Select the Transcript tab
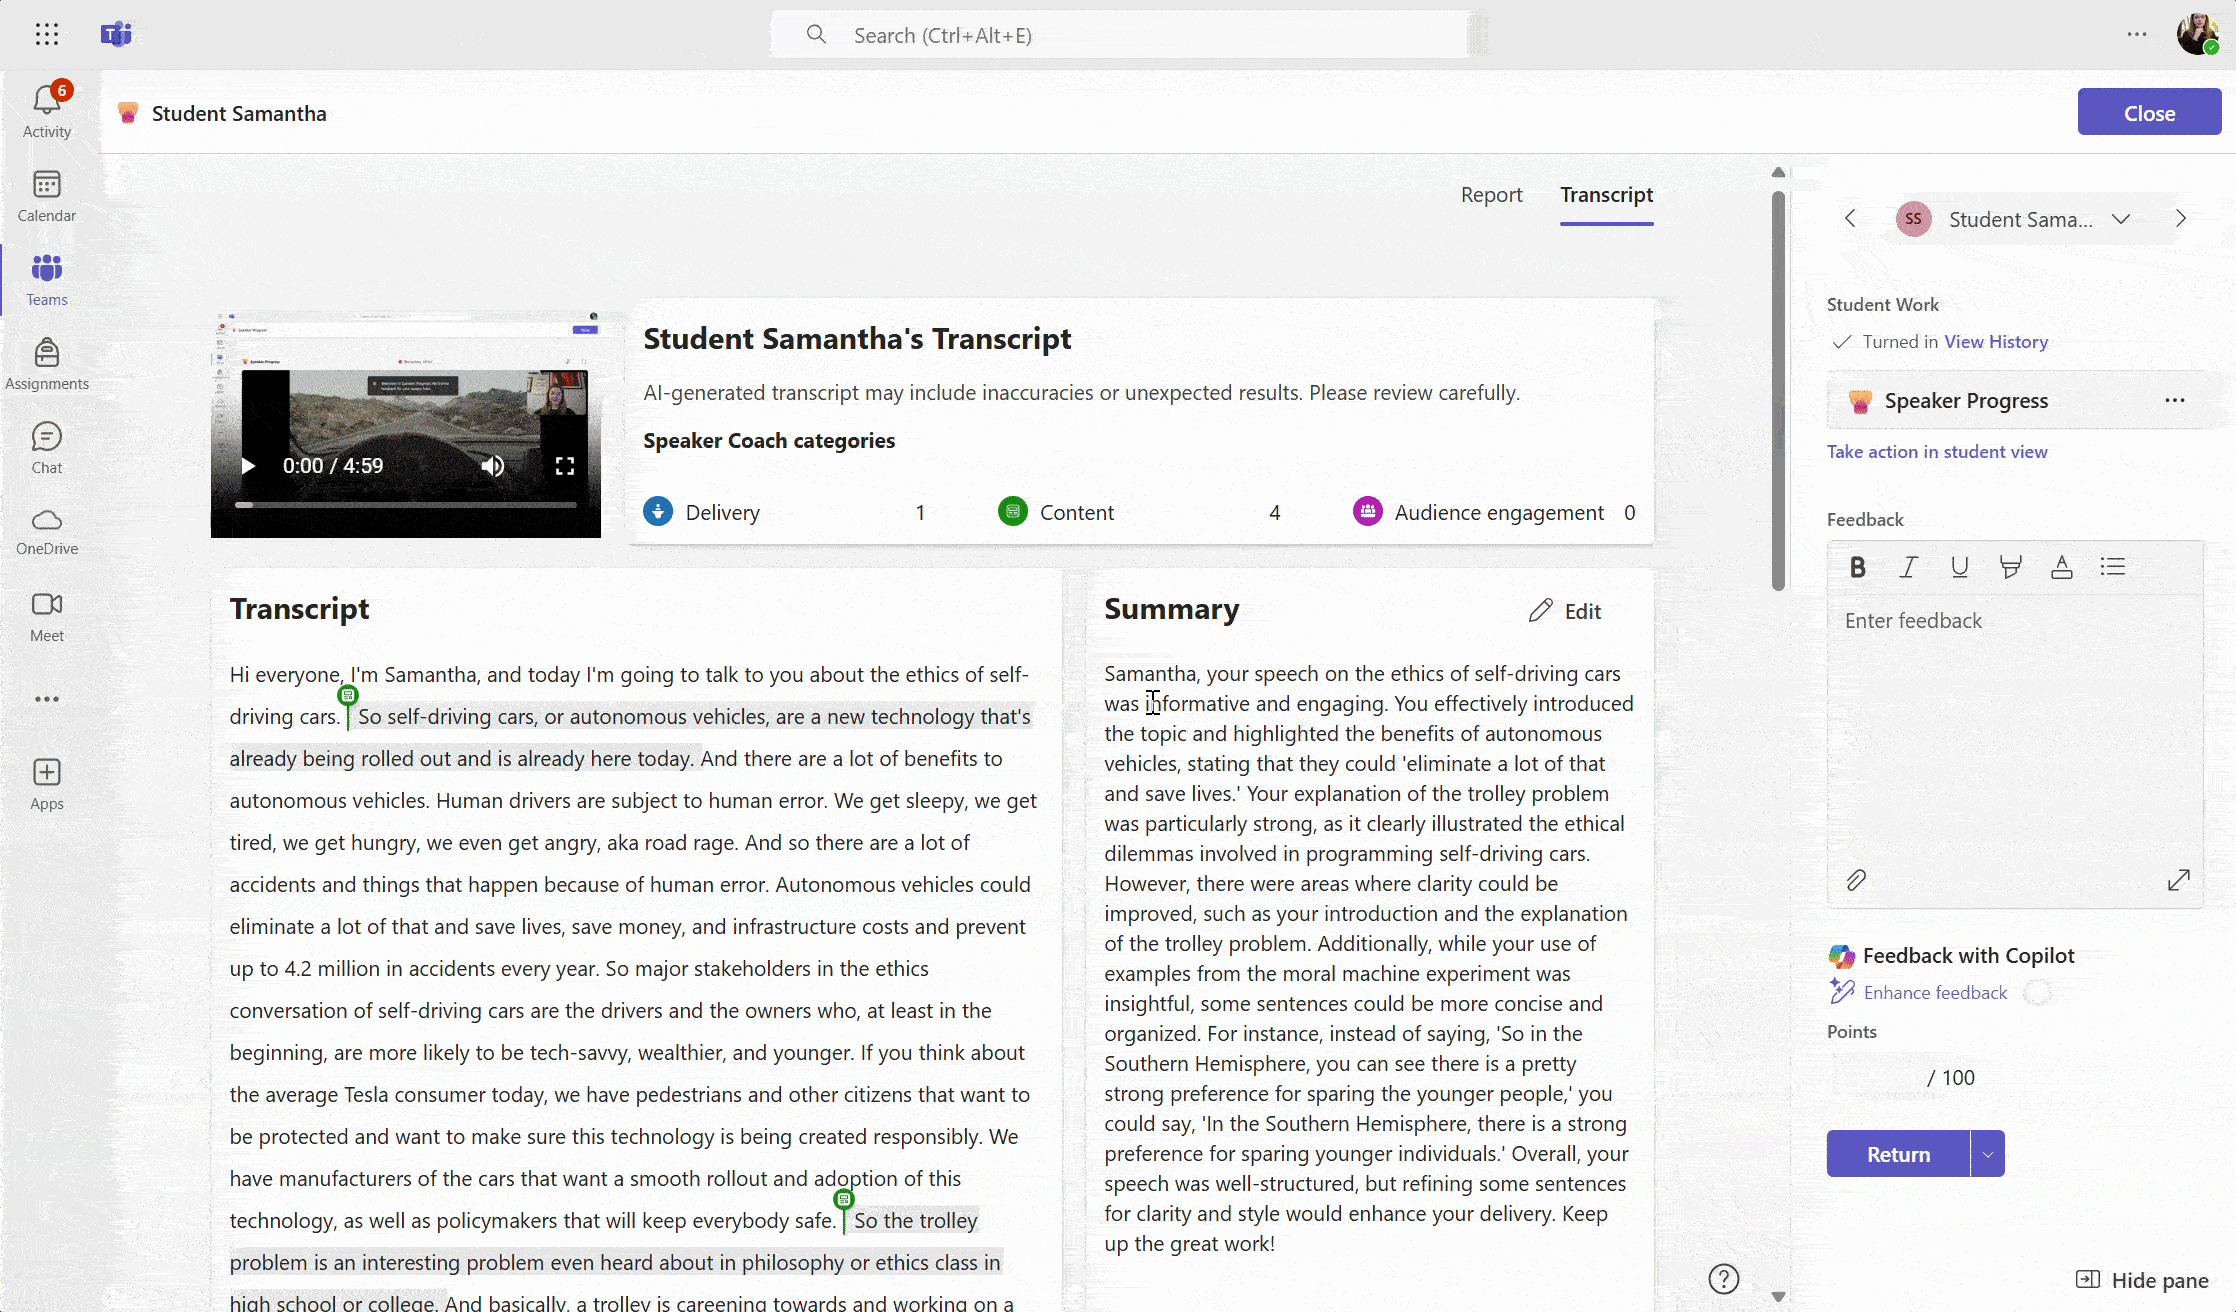The width and height of the screenshot is (2236, 1312). (x=1606, y=195)
